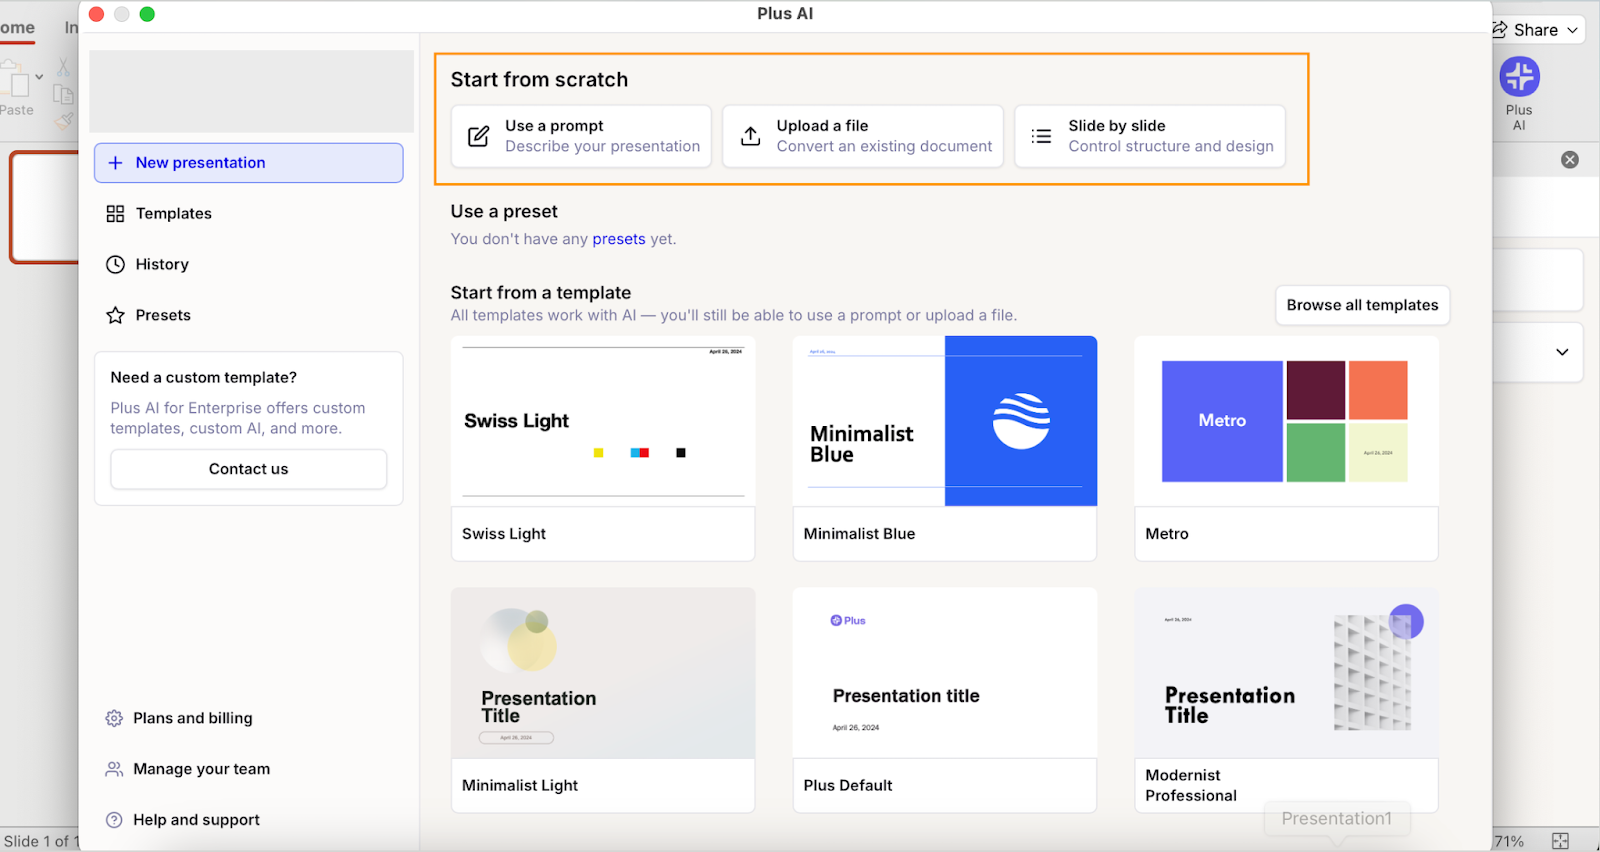Open the Home ribbon tab in PowerPoint
1600x852 pixels.
(17, 28)
